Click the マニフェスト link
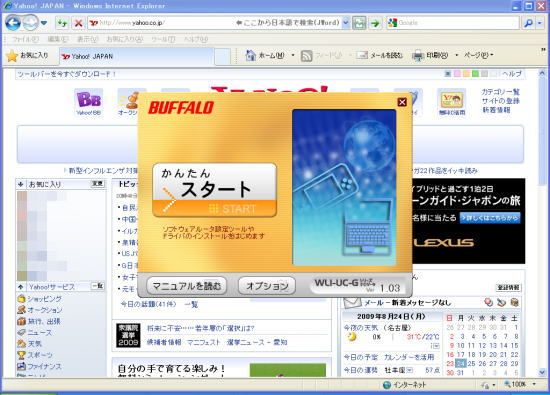Screen dimensions: 550x395 click(x=203, y=342)
